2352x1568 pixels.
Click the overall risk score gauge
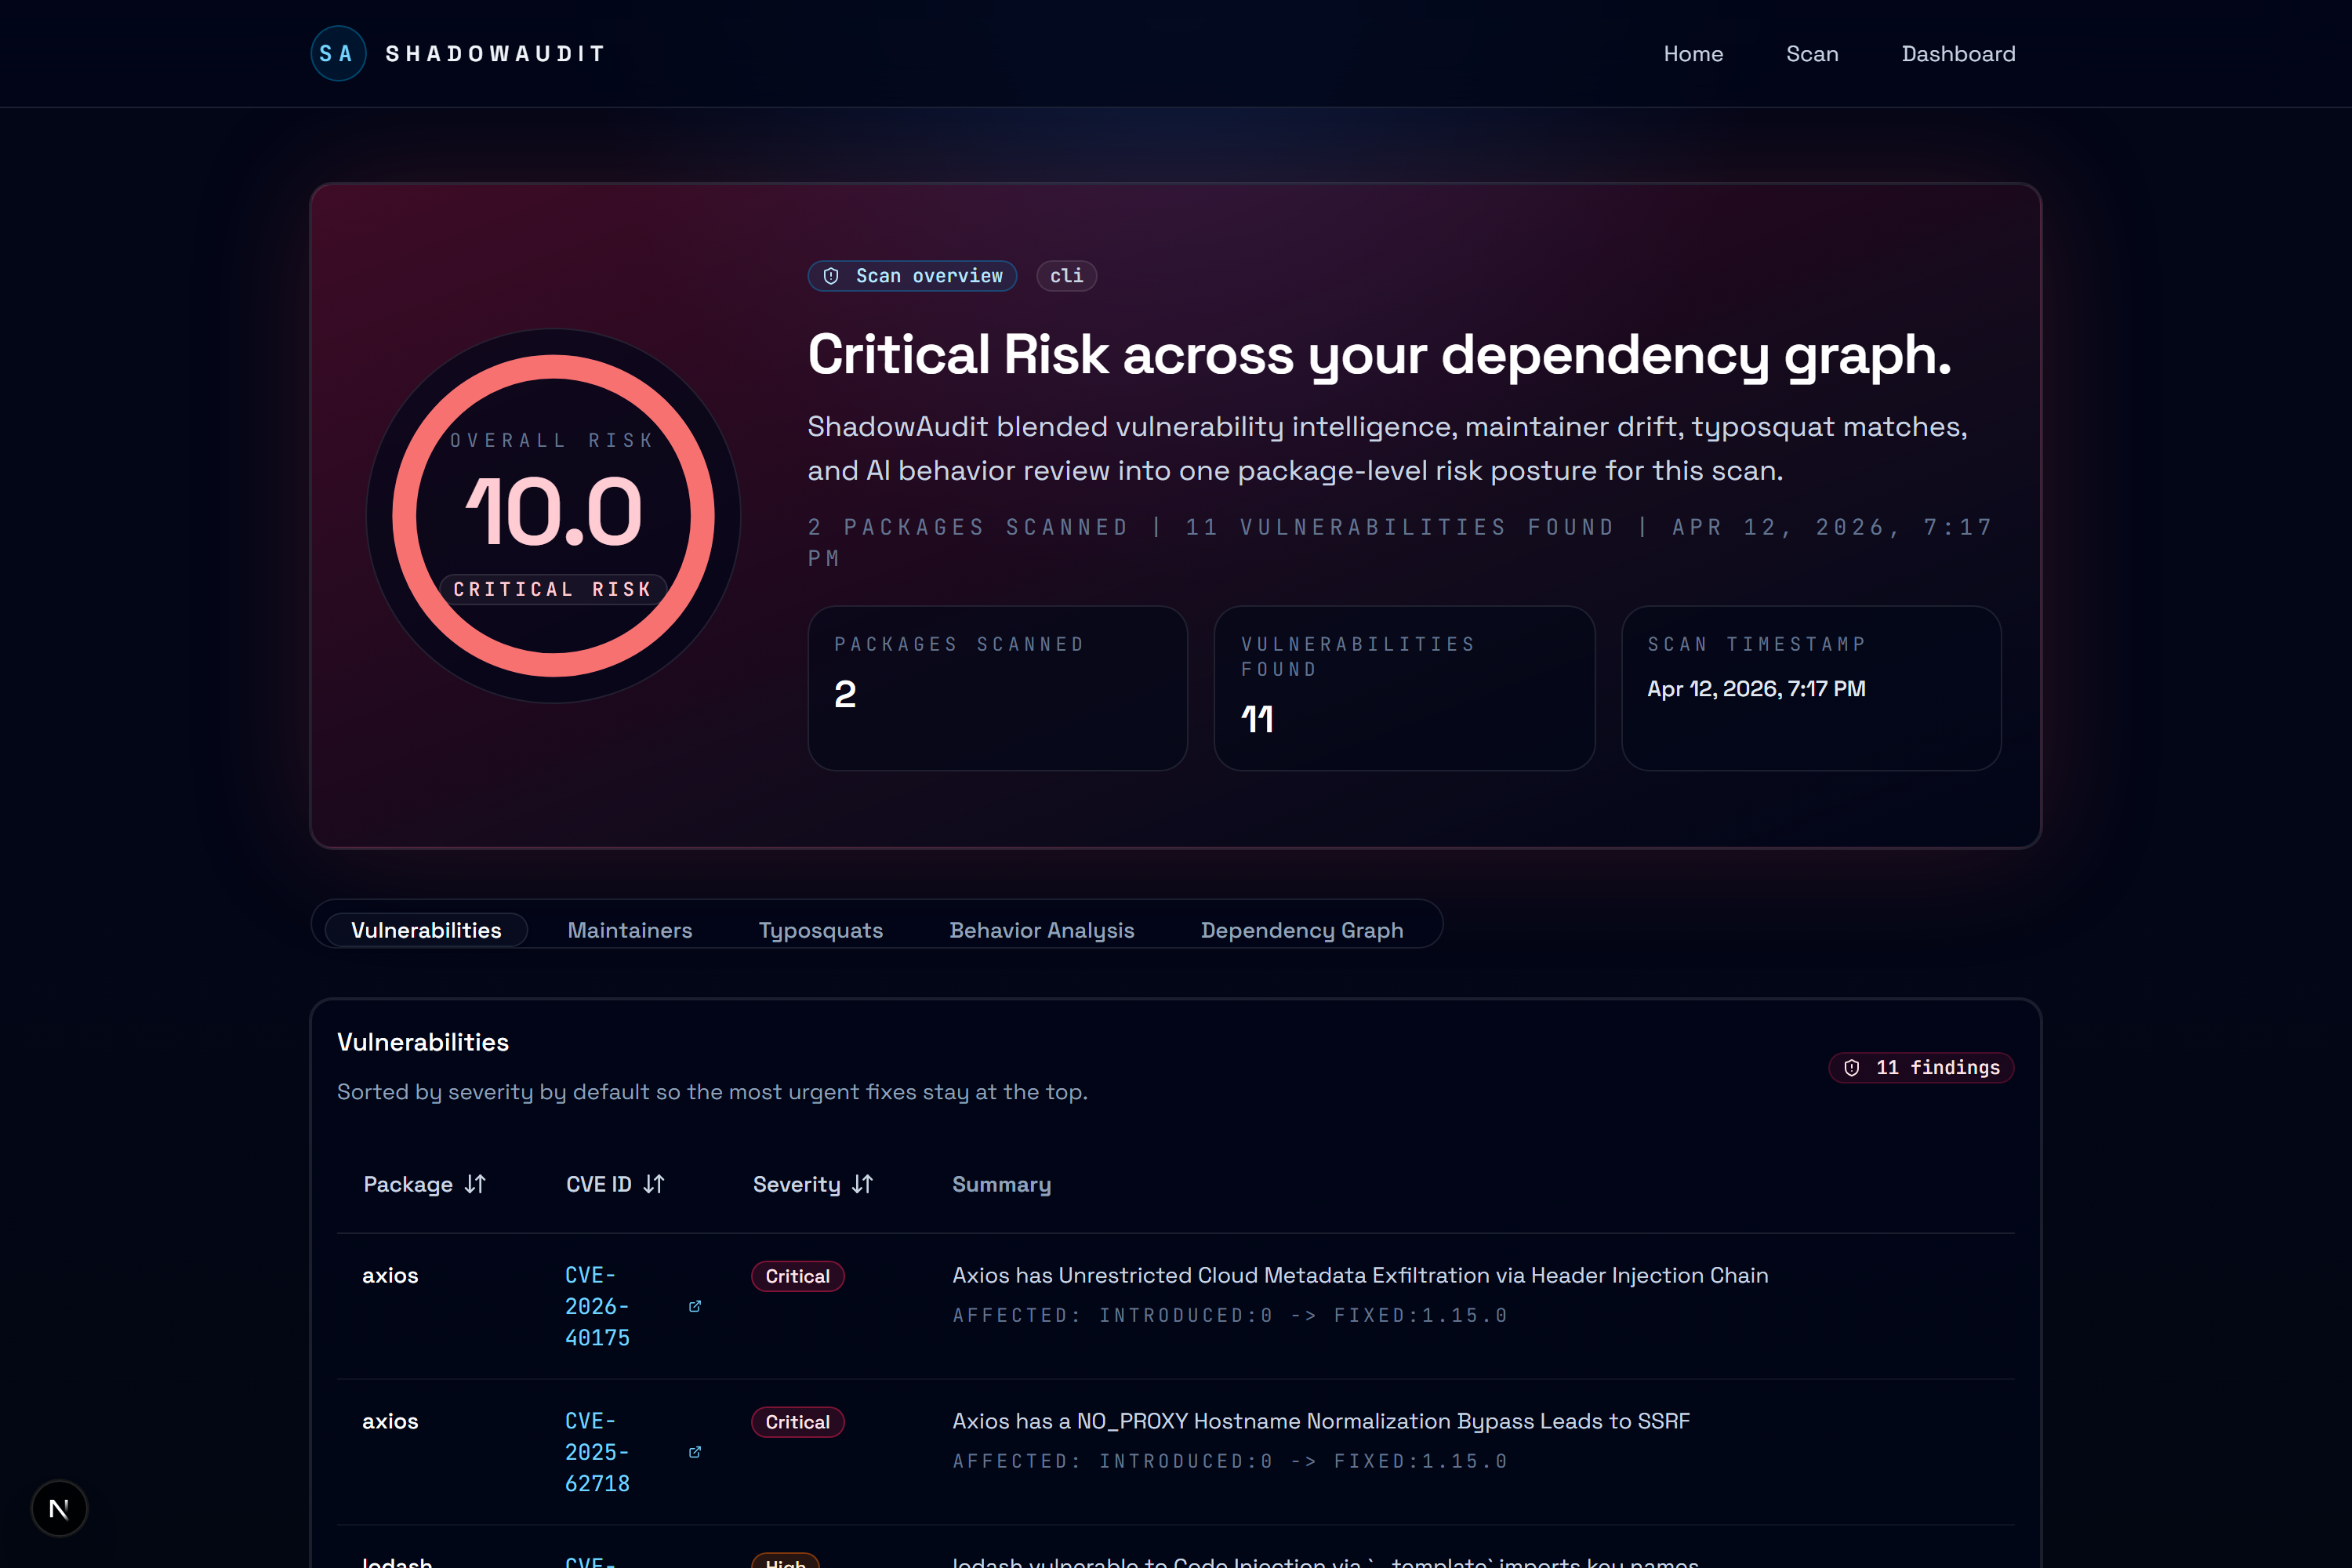pos(553,516)
